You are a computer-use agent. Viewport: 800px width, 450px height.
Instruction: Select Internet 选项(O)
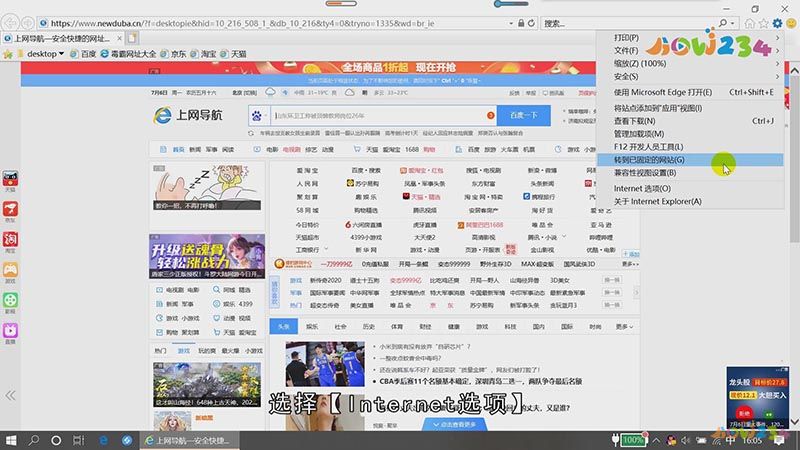(x=690, y=188)
